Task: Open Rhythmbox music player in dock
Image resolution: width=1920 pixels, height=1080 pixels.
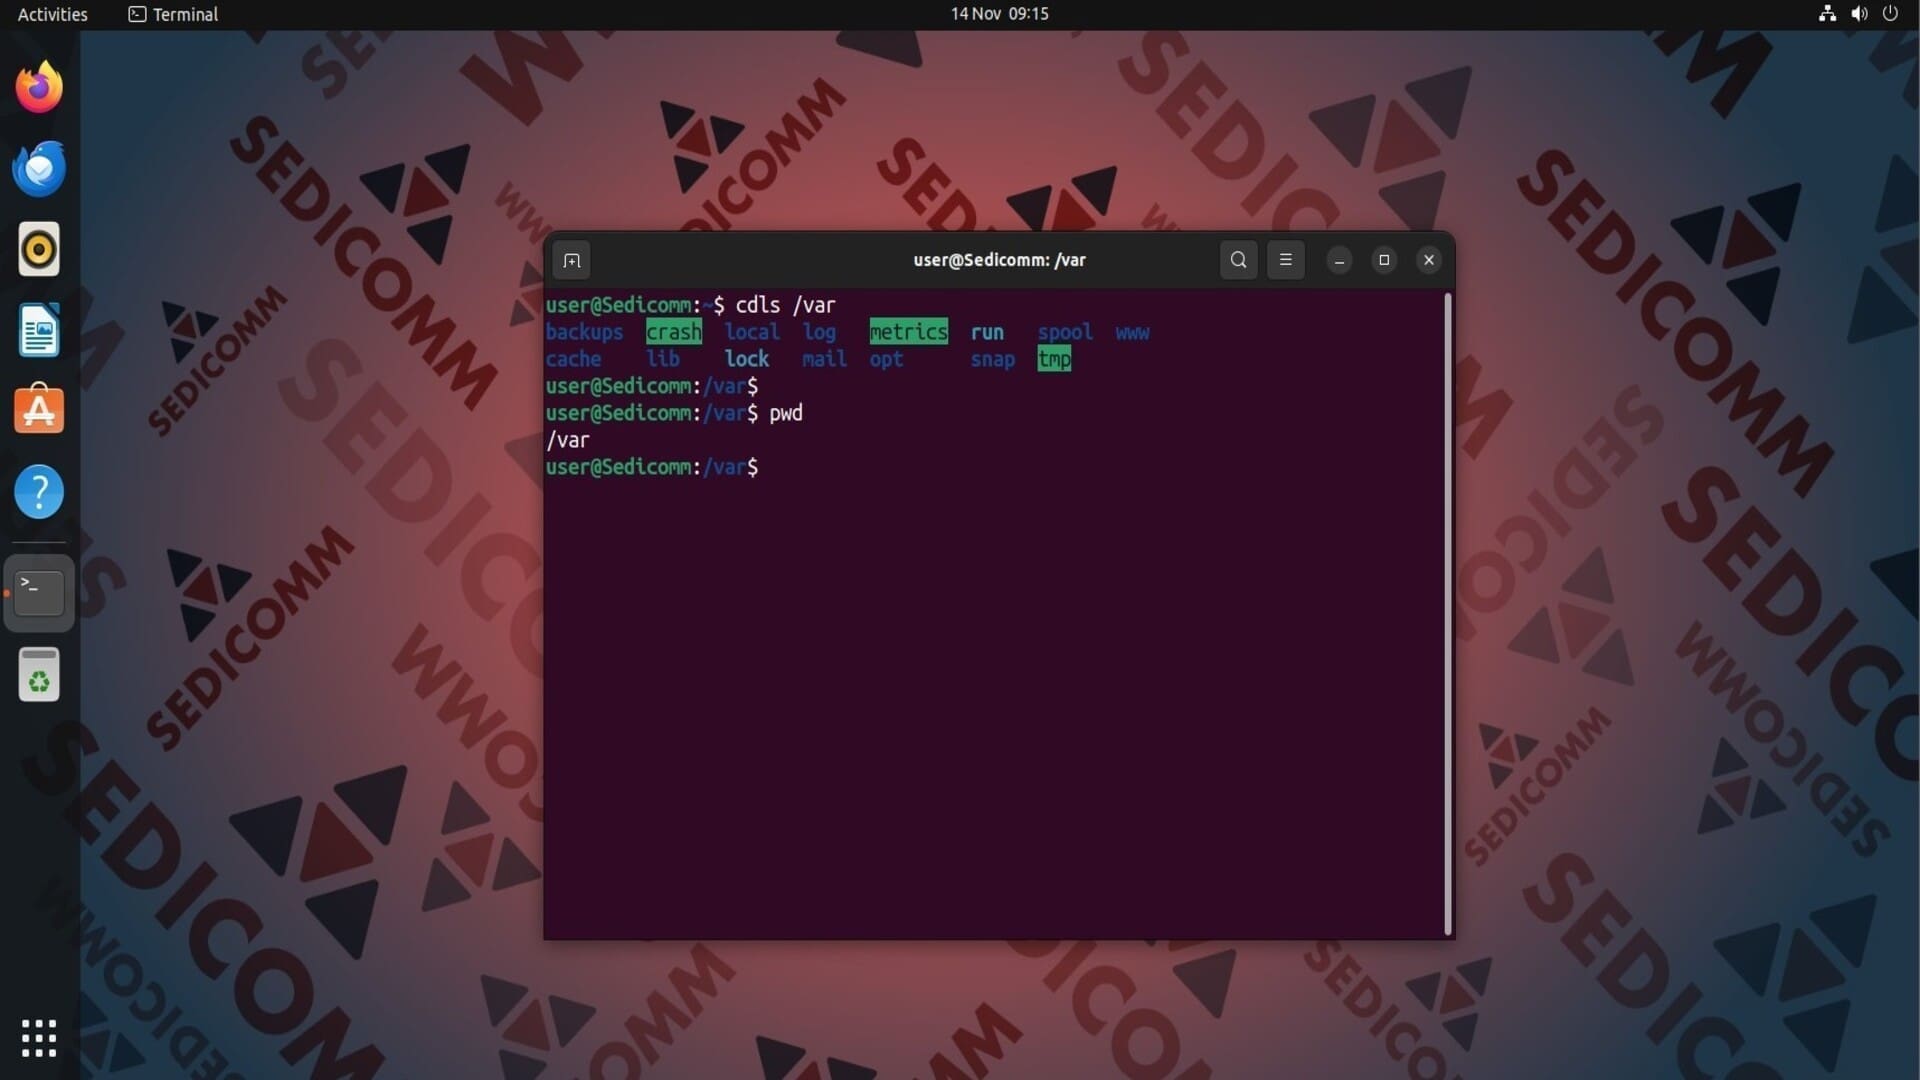Action: coord(39,249)
